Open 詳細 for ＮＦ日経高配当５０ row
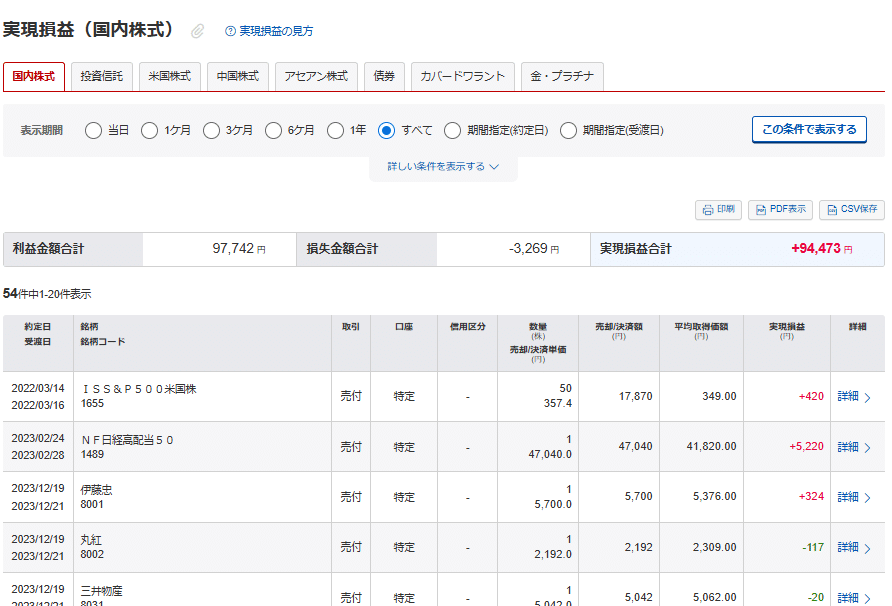This screenshot has width=892, height=606. point(854,447)
